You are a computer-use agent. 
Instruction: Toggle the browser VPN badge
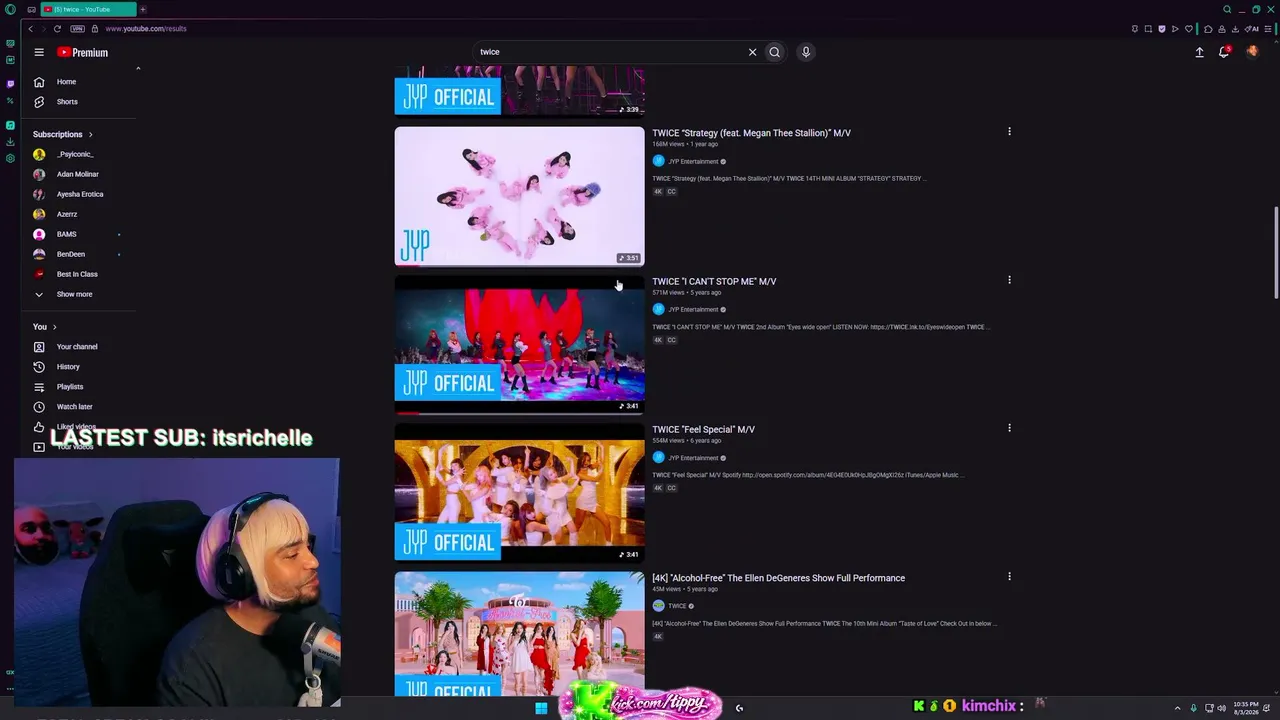coord(77,29)
